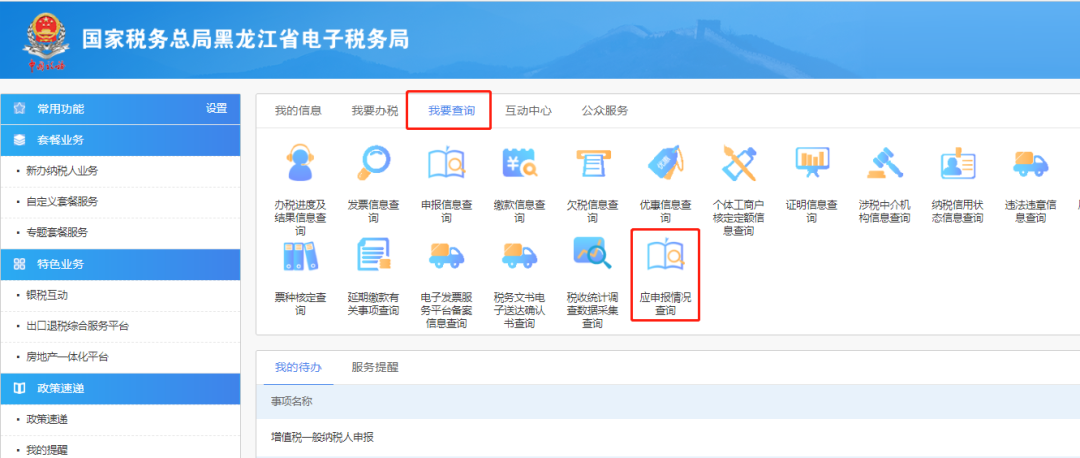Open 应申报情况查询 icon

click(x=665, y=256)
